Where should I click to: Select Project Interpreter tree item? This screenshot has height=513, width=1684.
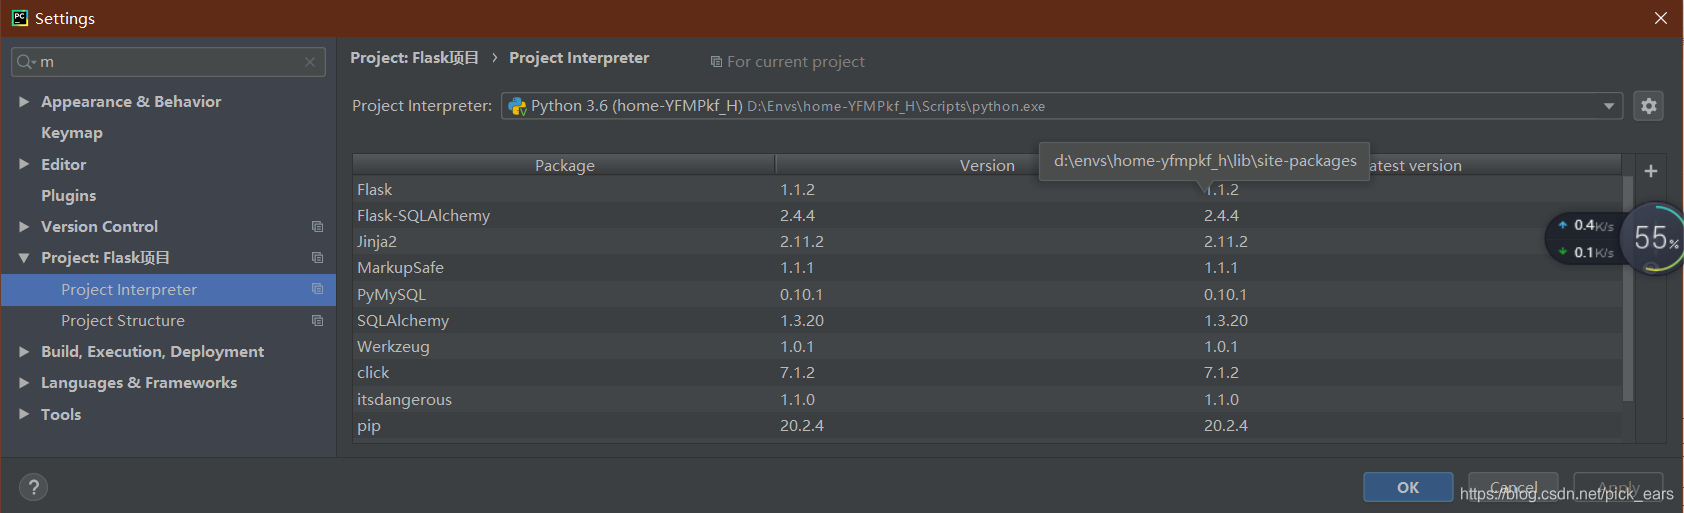coord(168,289)
